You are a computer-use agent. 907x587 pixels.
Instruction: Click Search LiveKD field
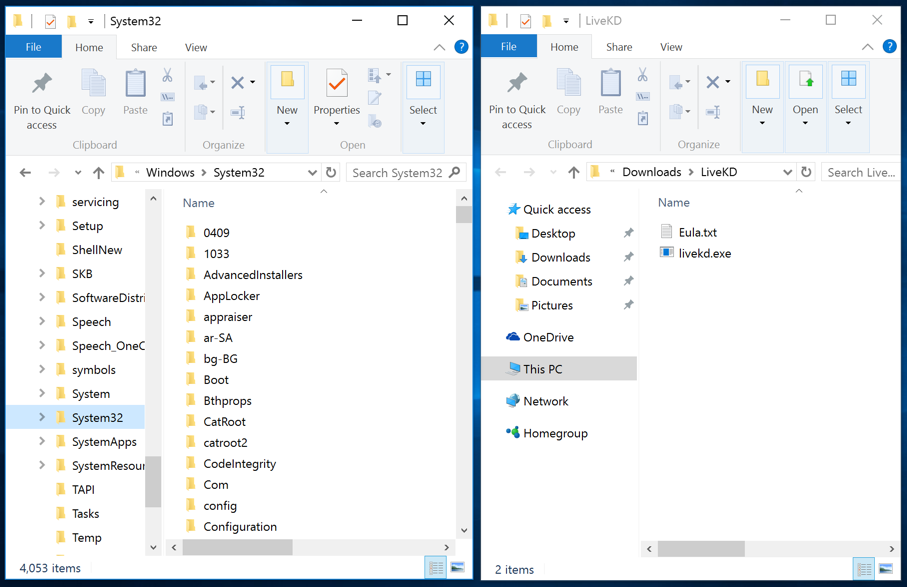click(x=860, y=172)
